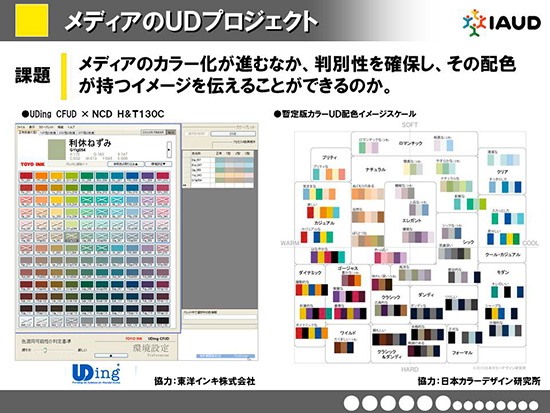Image resolution: width=550 pixels, height=413 pixels.
Task: Click the COLOR FINDER button in the UDing window
Action: click(x=153, y=132)
